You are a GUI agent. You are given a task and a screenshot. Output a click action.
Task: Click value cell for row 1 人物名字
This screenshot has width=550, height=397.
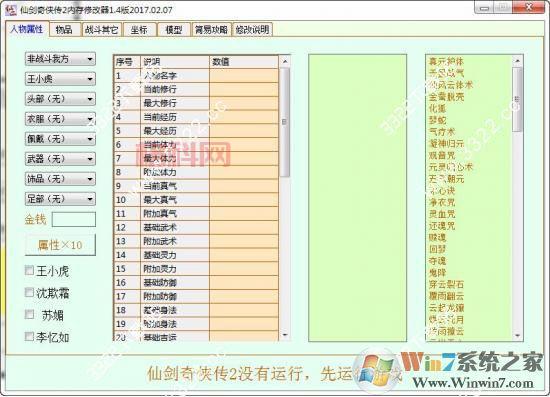pyautogui.click(x=244, y=76)
